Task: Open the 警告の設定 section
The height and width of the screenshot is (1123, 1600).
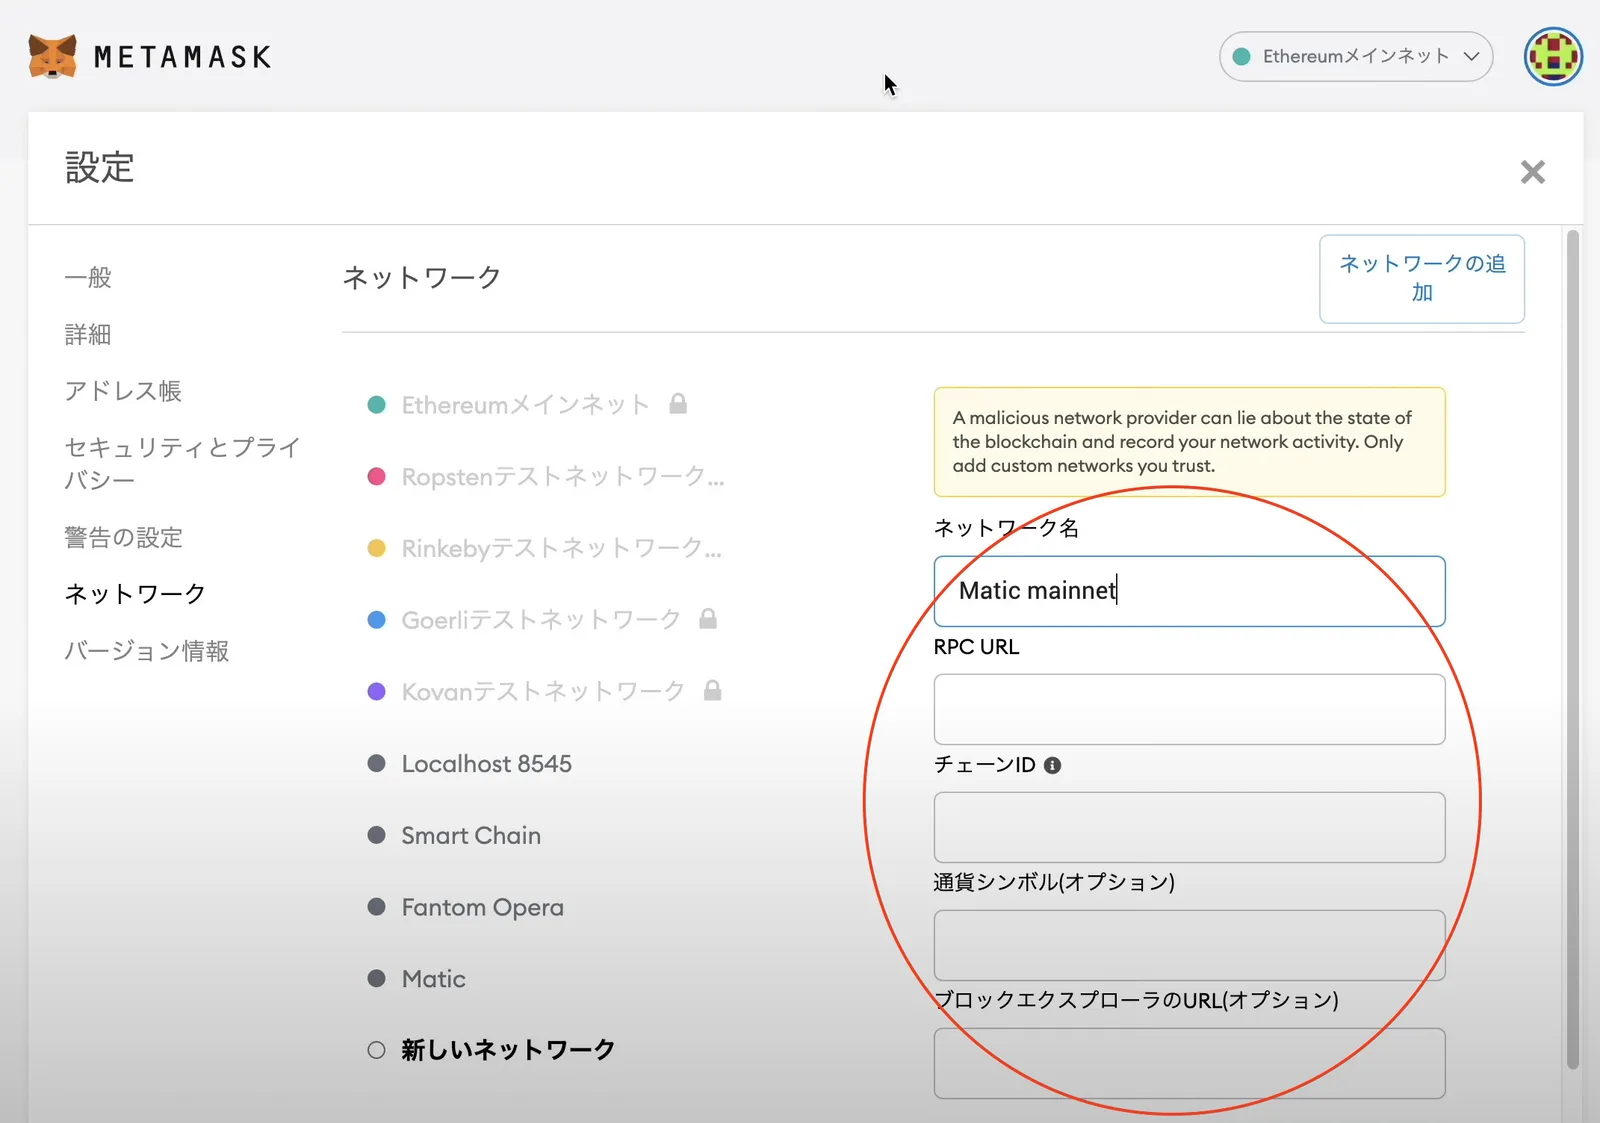Action: click(x=123, y=537)
